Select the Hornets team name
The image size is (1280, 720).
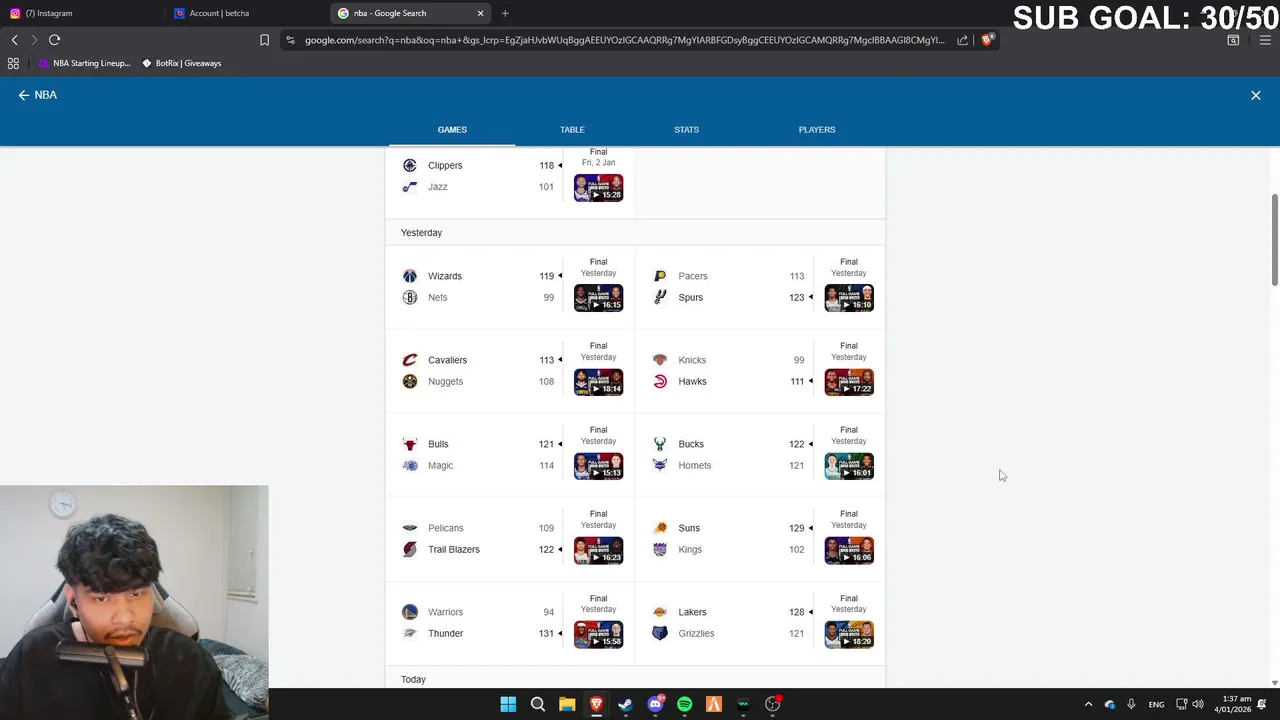coord(694,465)
